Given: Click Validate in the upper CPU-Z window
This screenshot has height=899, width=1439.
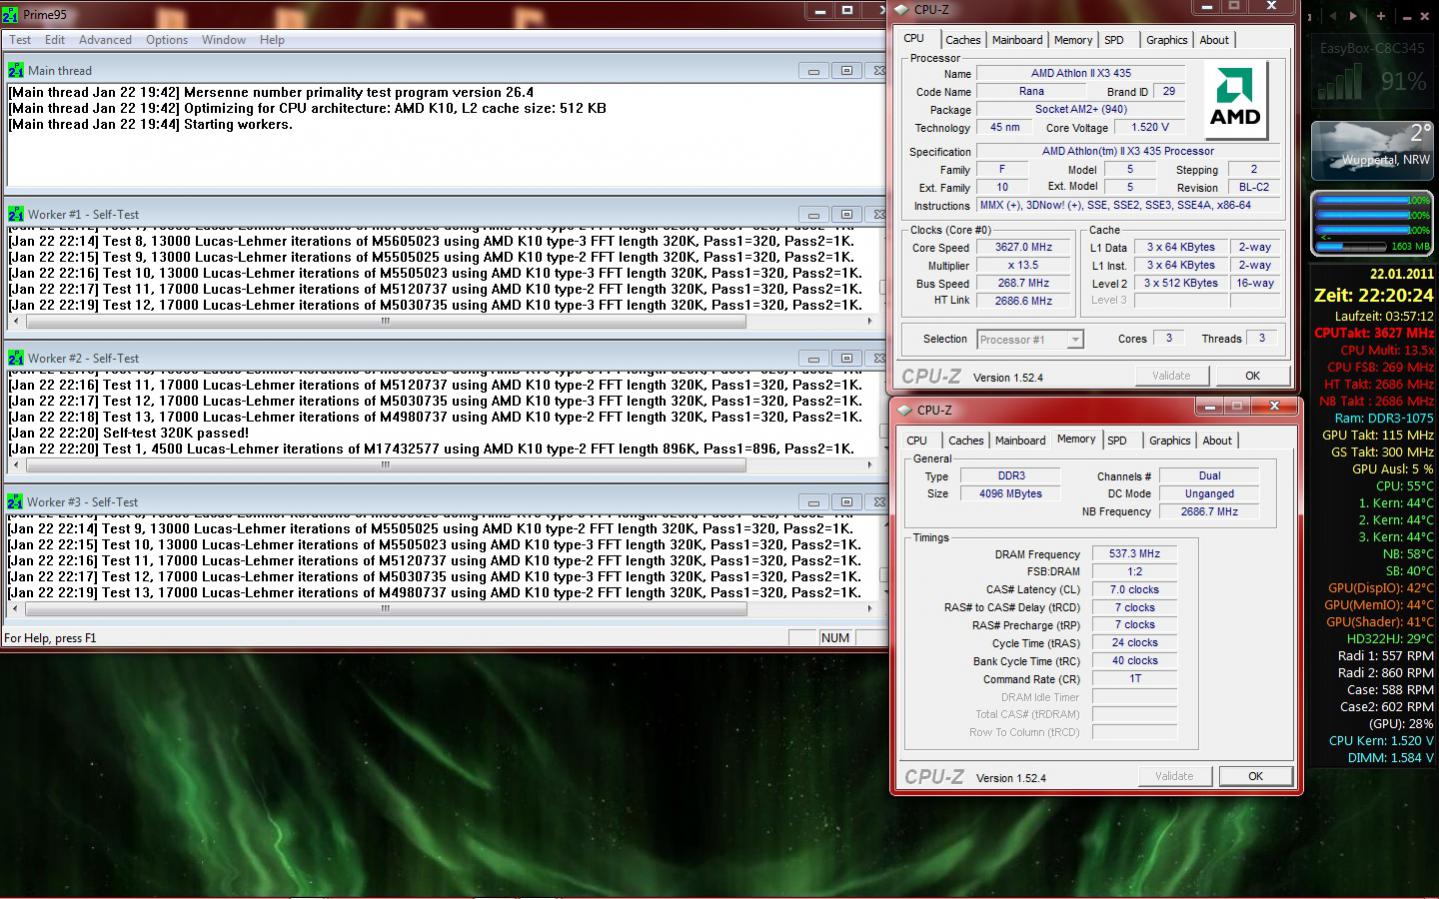Looking at the screenshot, I should 1171,376.
